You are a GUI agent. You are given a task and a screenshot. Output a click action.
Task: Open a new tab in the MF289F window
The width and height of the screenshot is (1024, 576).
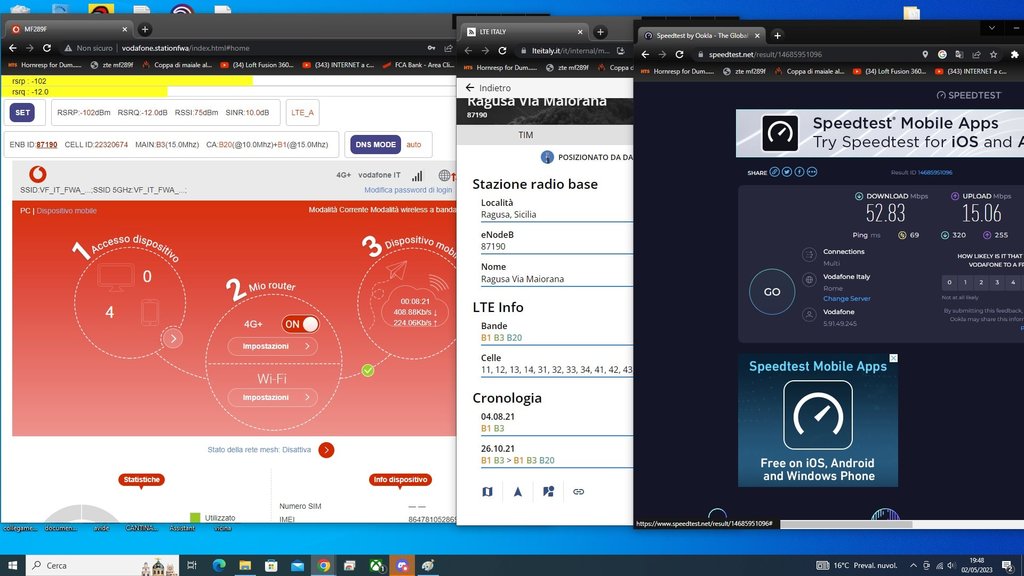tap(145, 29)
